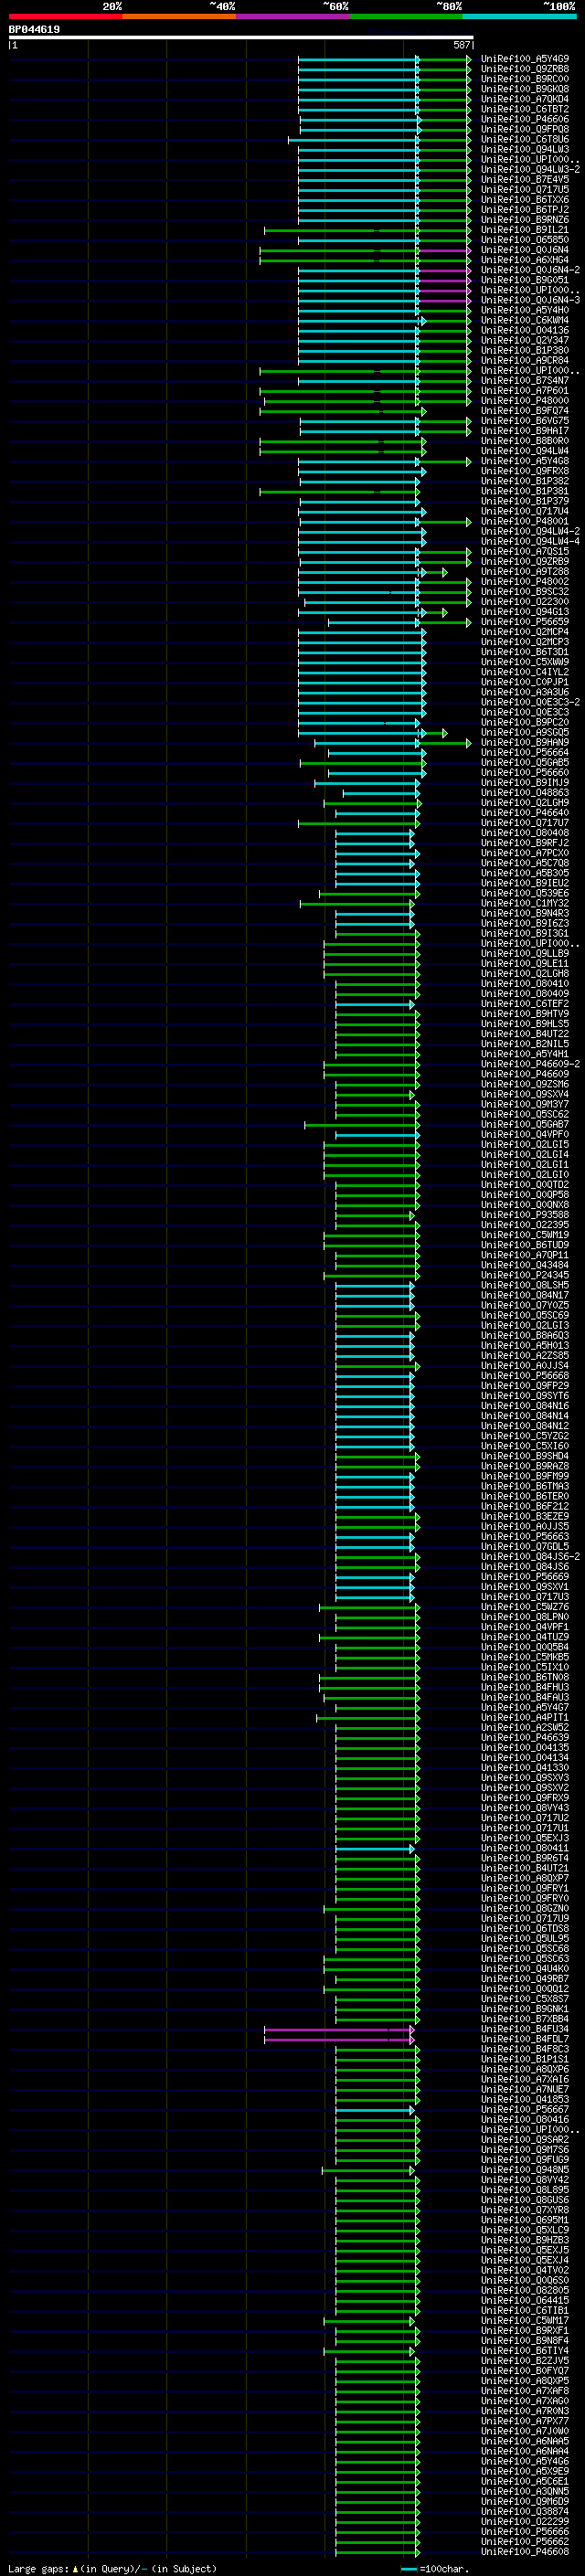Click the UniRef100_B9HAN9 label
This screenshot has height=2576, width=585.
click(525, 742)
